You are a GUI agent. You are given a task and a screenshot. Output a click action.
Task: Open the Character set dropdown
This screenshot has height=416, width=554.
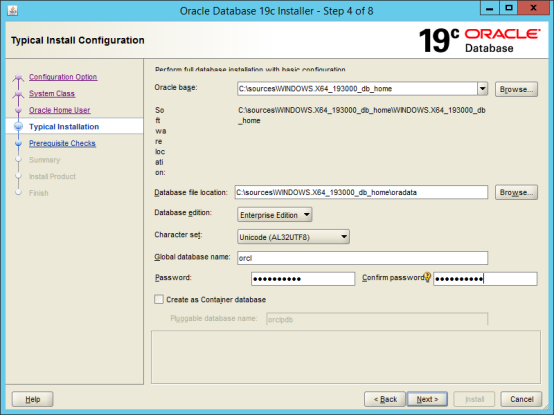[293, 237]
